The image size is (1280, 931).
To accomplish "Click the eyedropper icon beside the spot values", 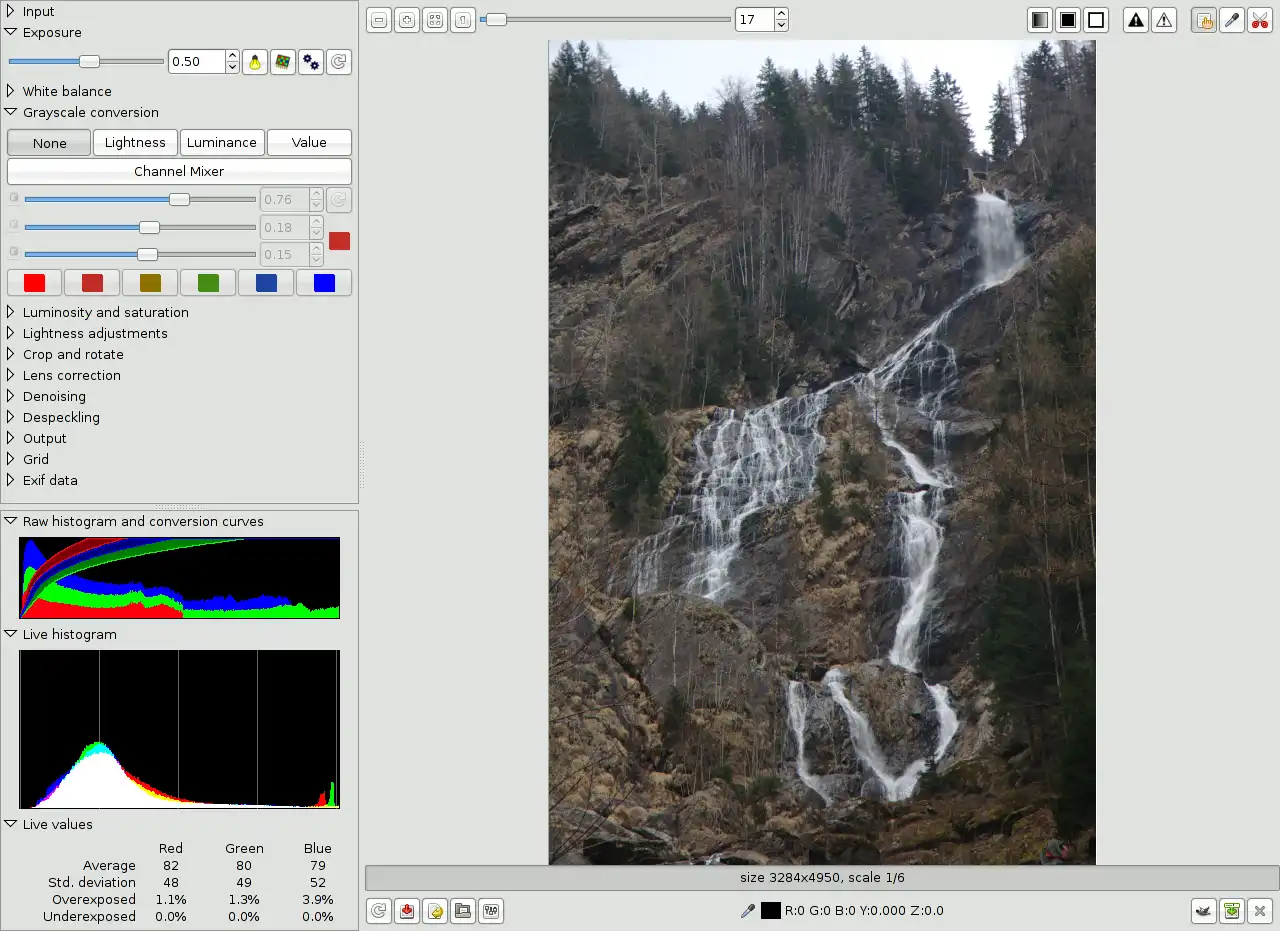I will [x=747, y=911].
